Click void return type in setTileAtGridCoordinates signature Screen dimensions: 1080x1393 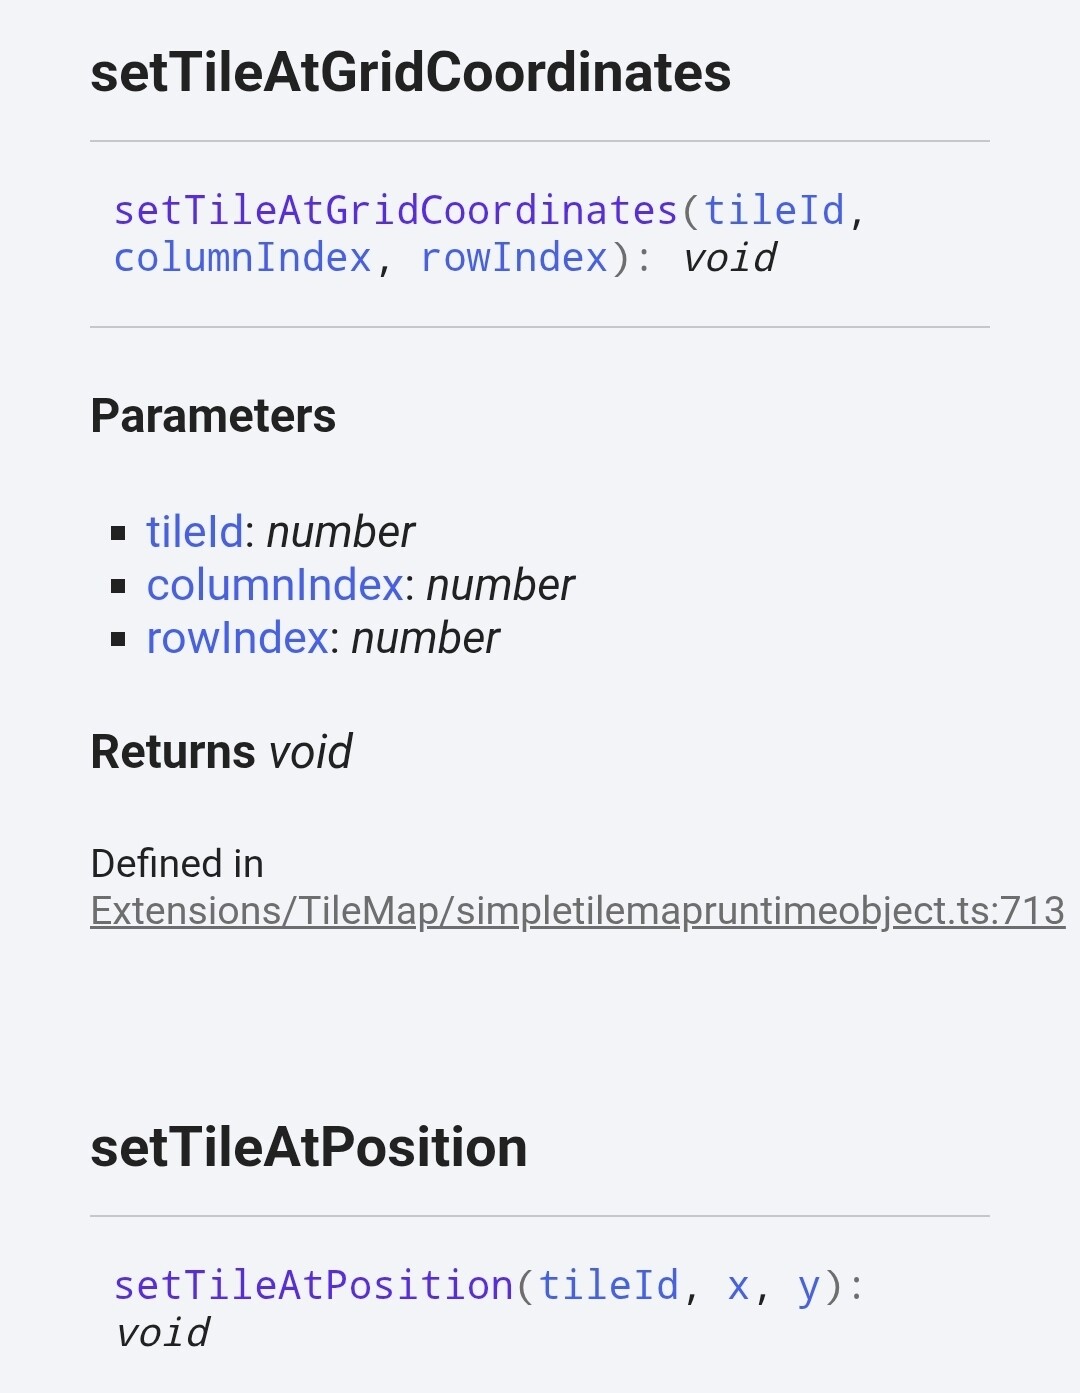(729, 258)
